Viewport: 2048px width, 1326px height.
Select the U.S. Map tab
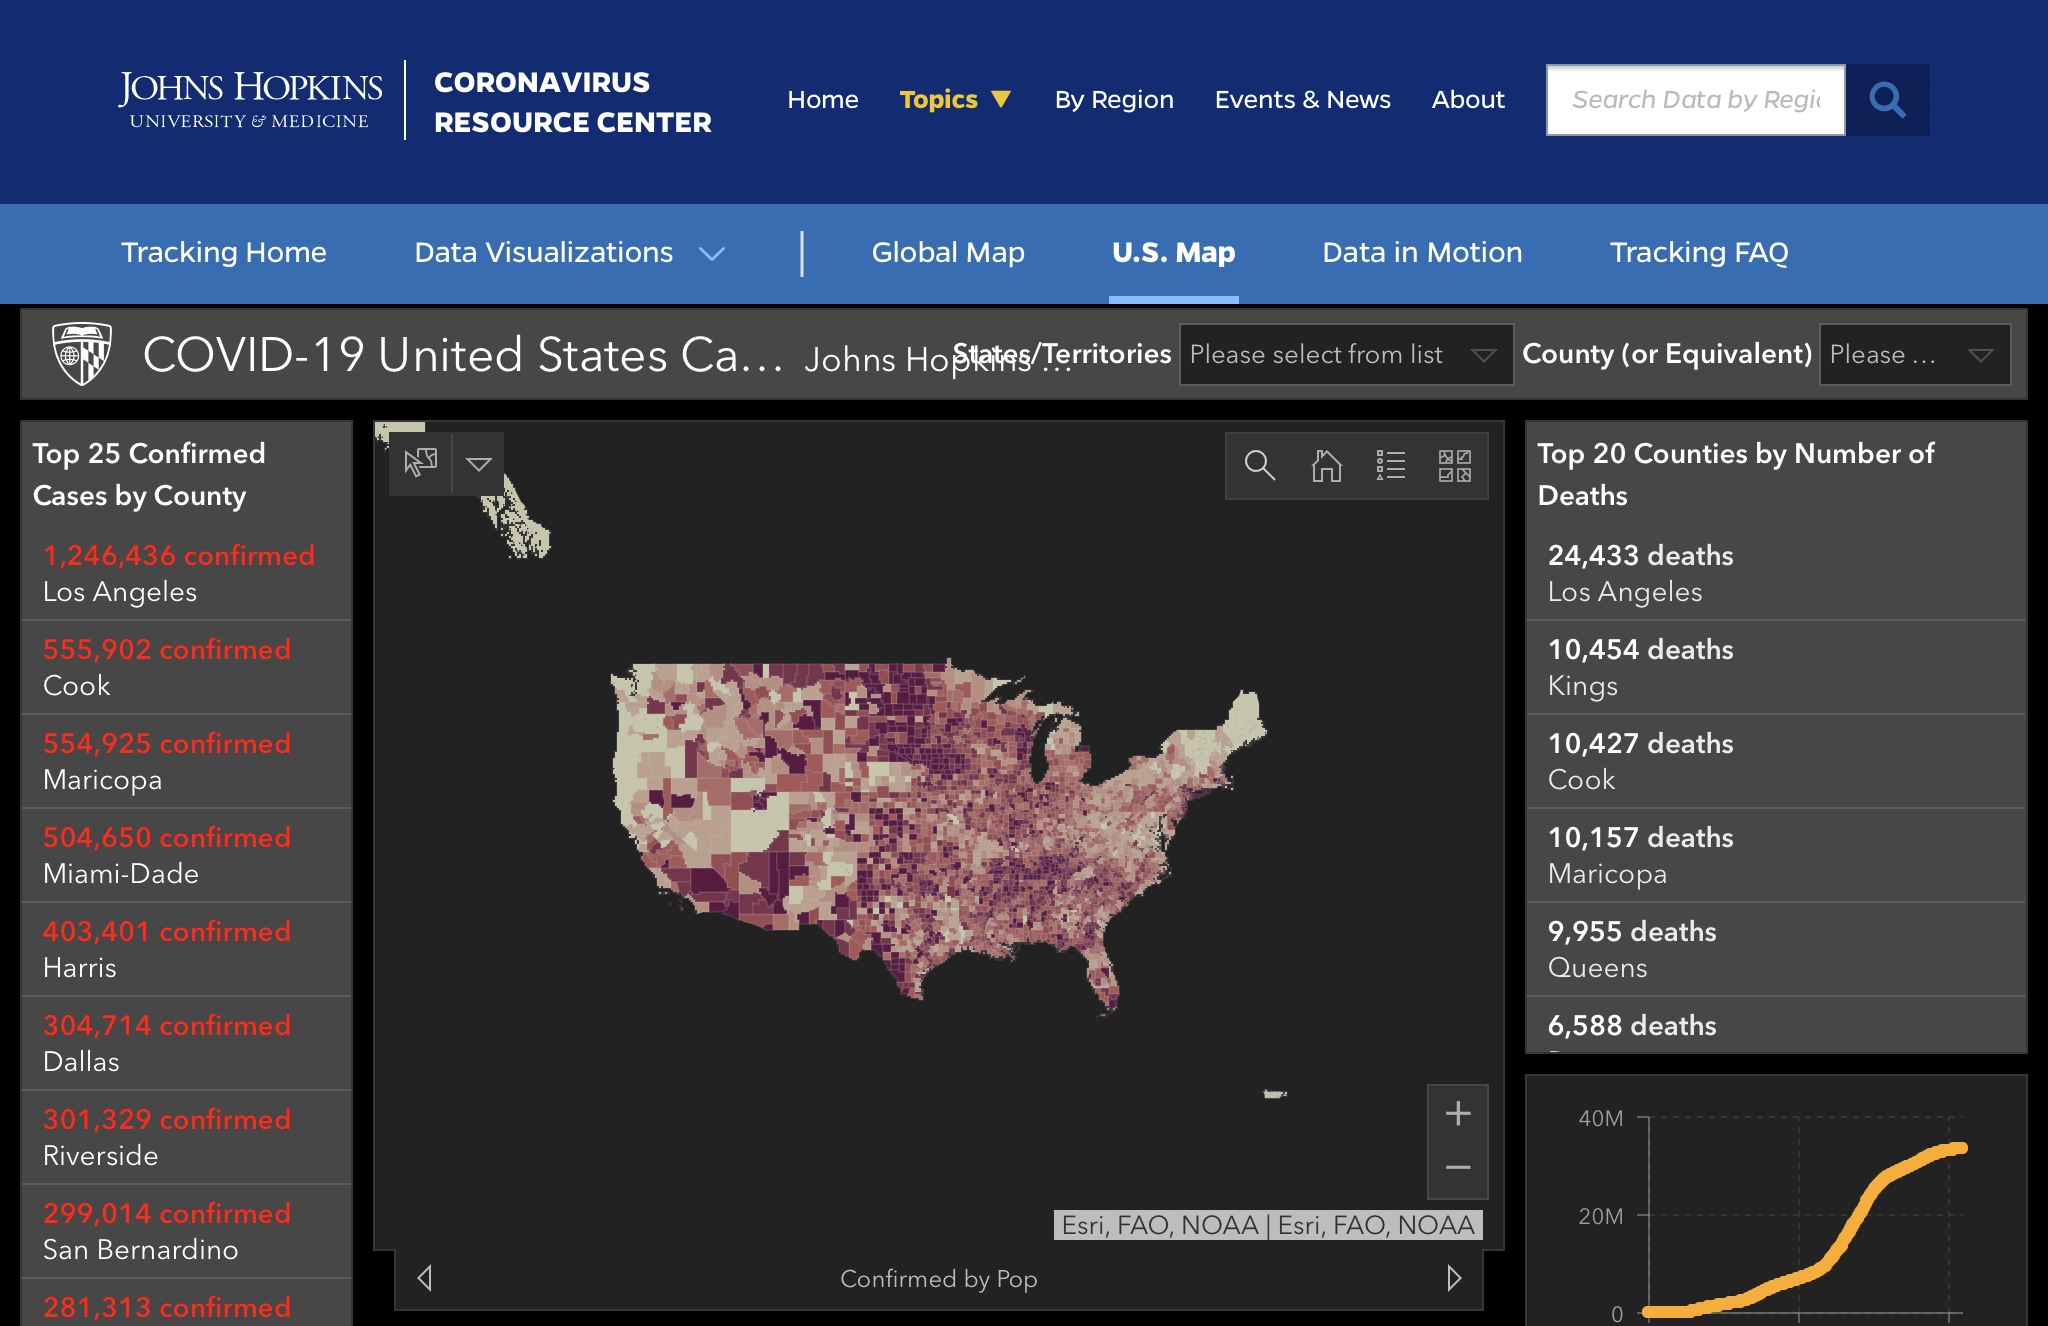pyautogui.click(x=1174, y=252)
